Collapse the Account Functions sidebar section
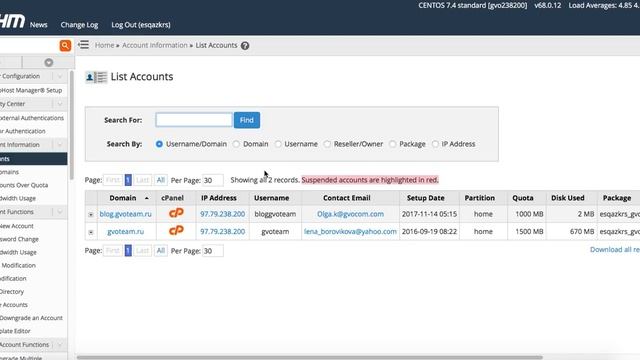This screenshot has width=640, height=360. point(60,212)
